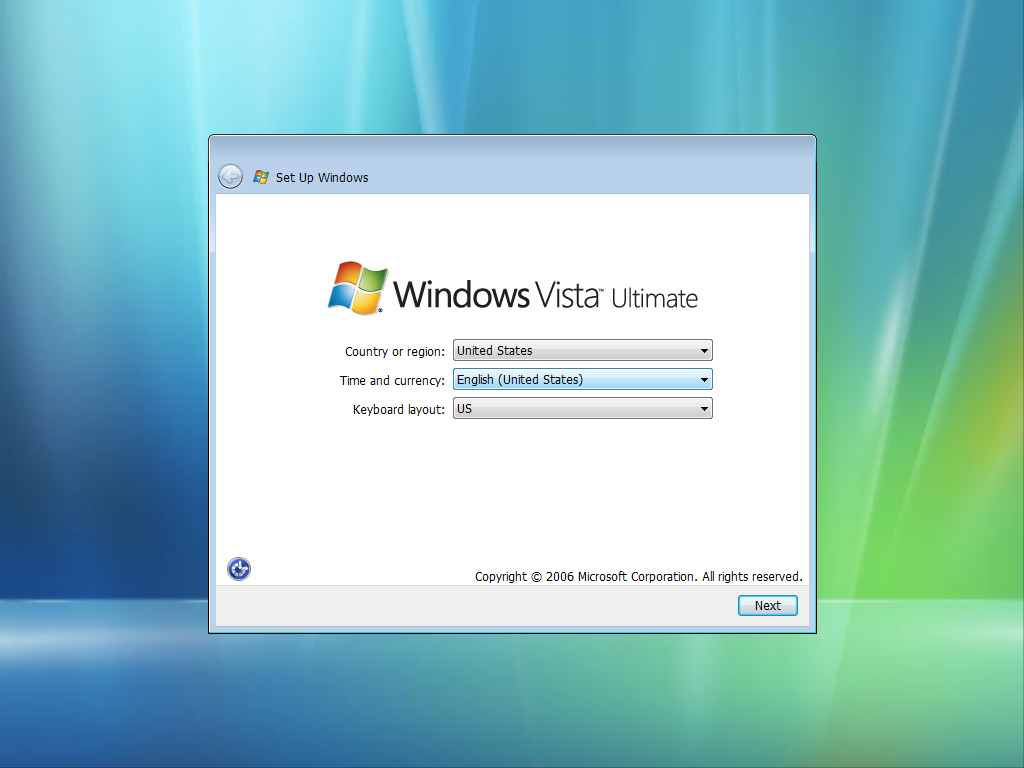Open the Time and currency dropdown
Viewport: 1024px width, 768px height.
coord(583,379)
